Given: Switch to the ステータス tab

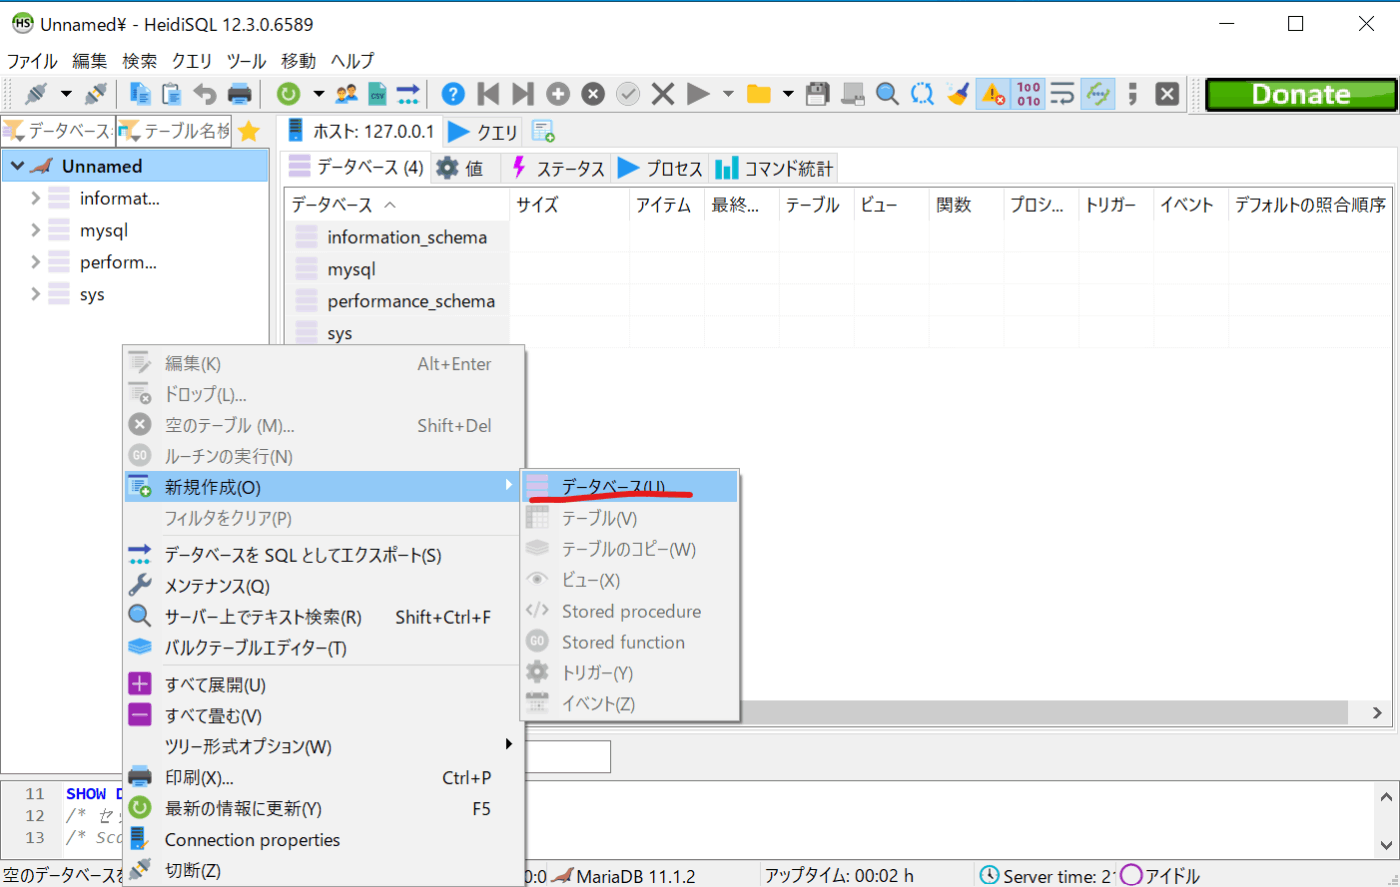Looking at the screenshot, I should pos(558,168).
